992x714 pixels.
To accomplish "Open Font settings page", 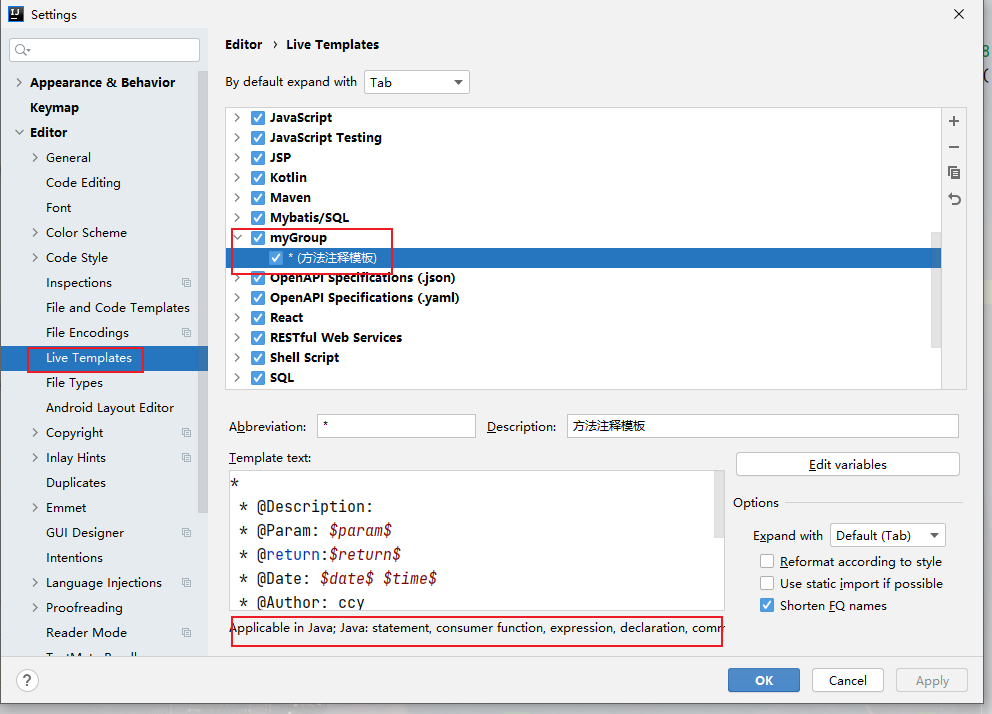I will pos(58,207).
